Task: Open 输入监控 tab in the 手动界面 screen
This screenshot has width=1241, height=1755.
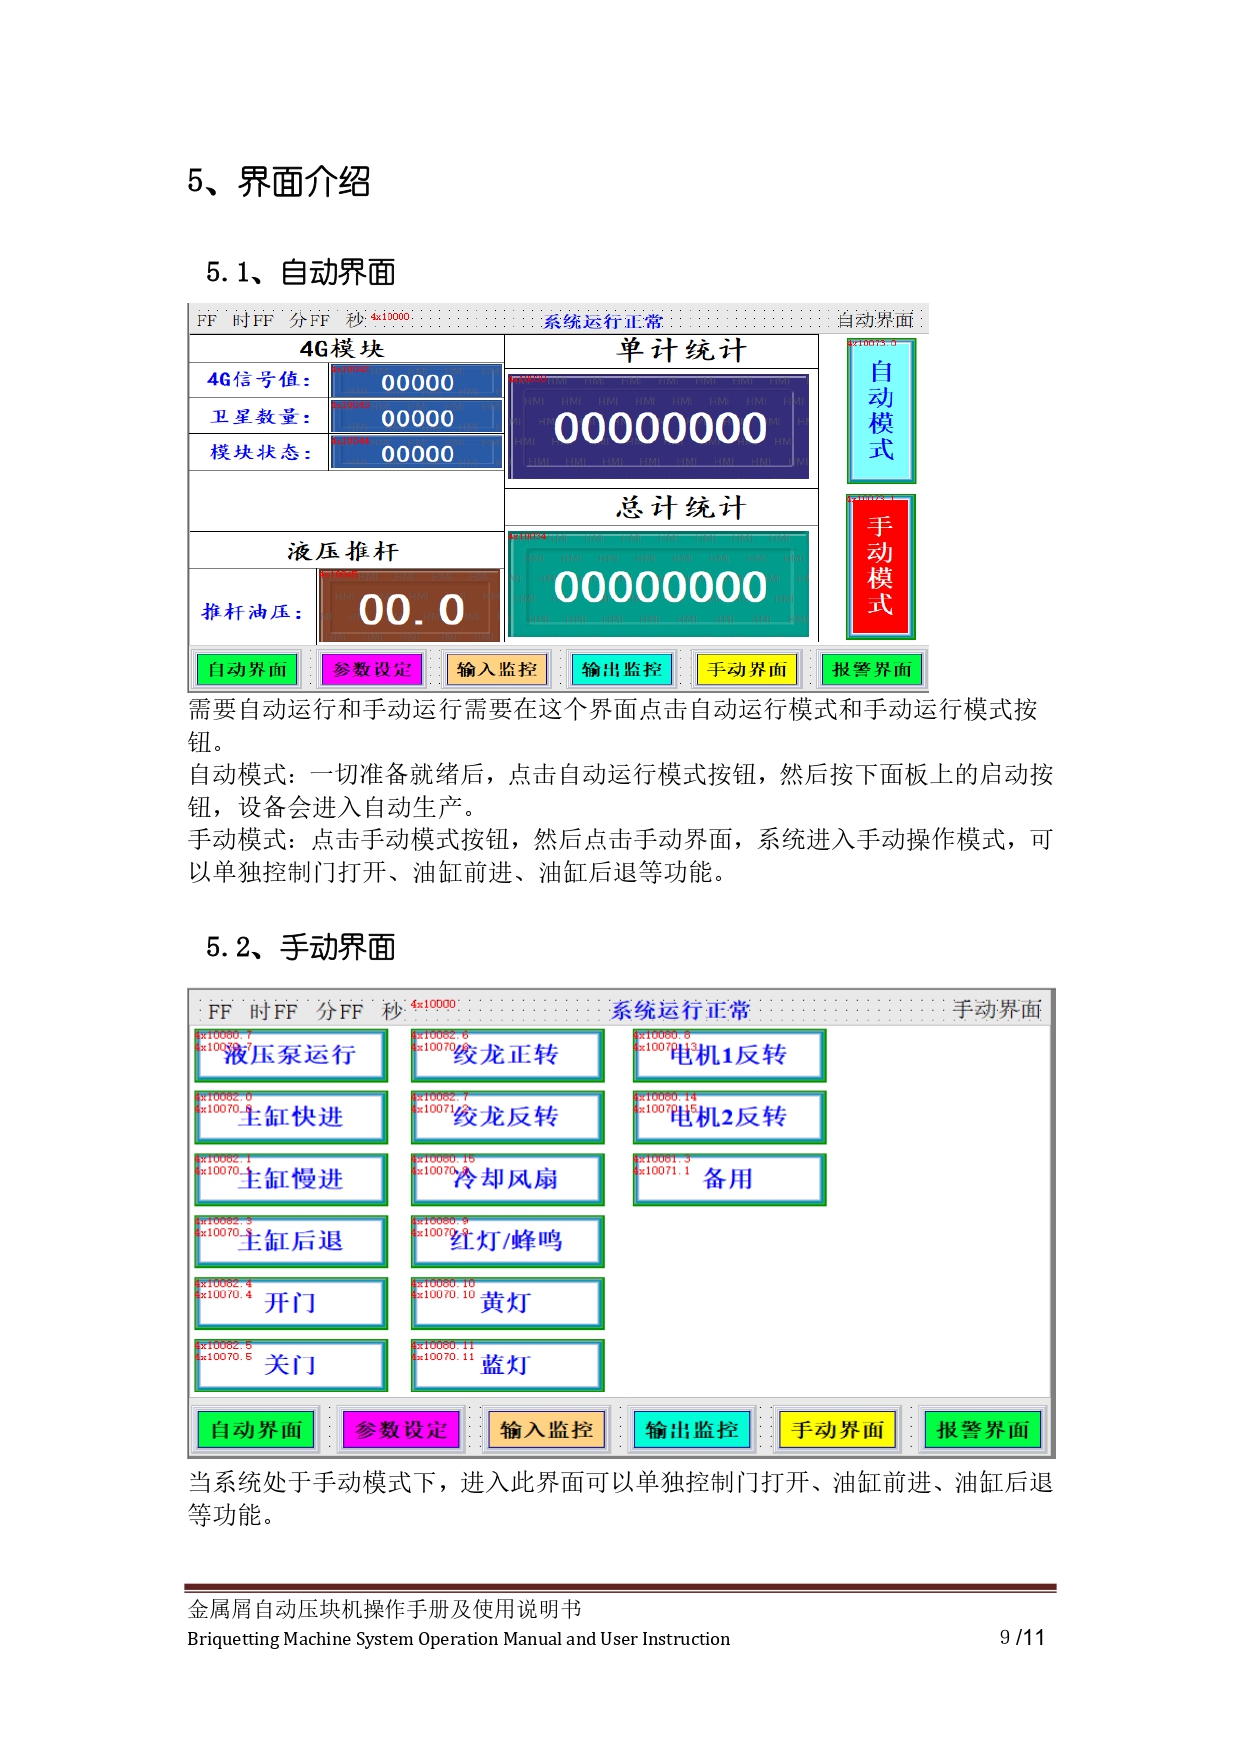Action: (x=546, y=1430)
